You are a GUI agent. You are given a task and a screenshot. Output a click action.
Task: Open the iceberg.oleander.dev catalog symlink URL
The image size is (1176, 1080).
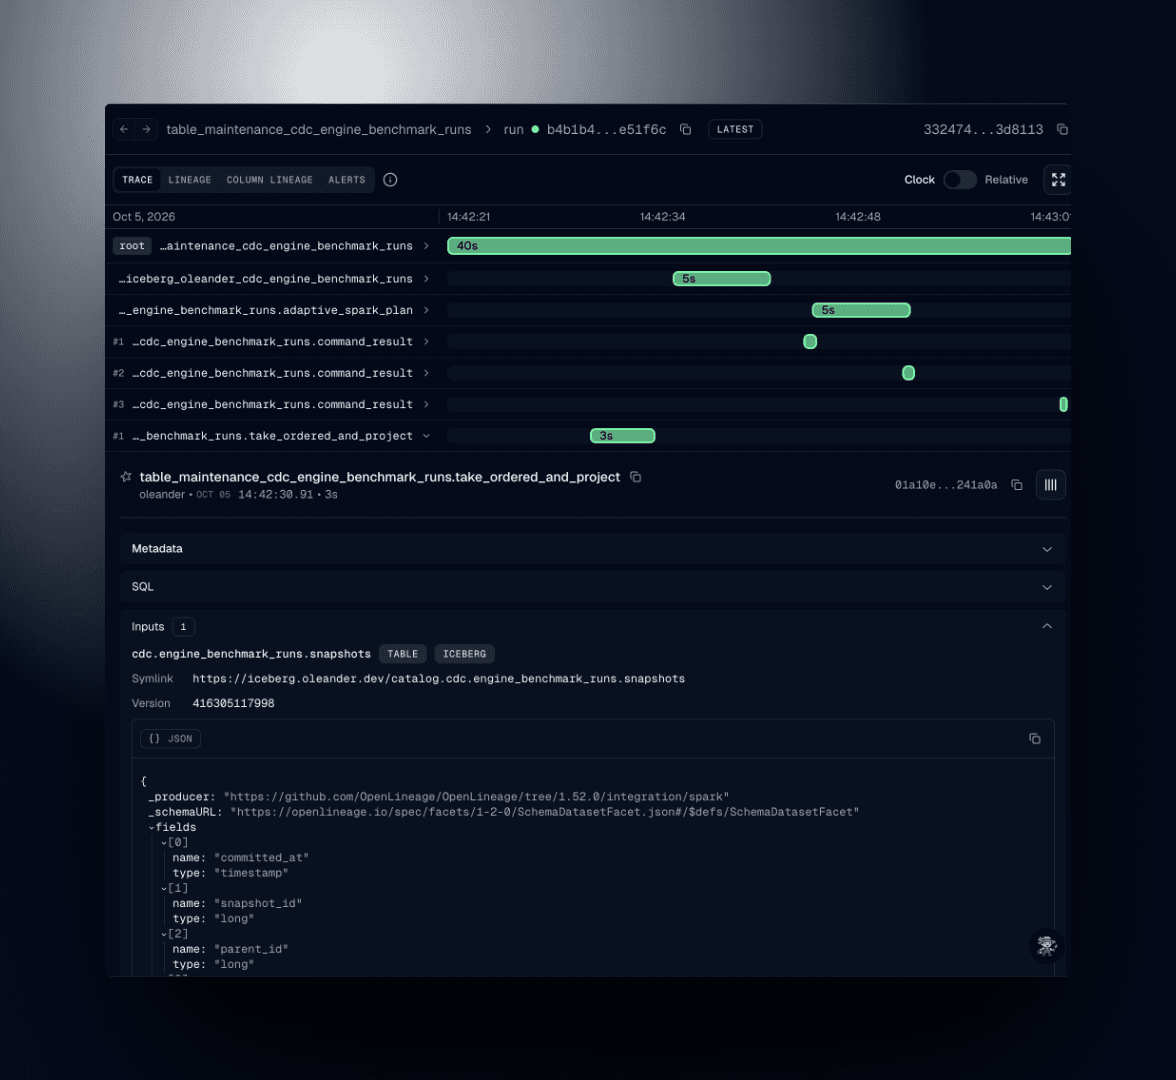[439, 679]
